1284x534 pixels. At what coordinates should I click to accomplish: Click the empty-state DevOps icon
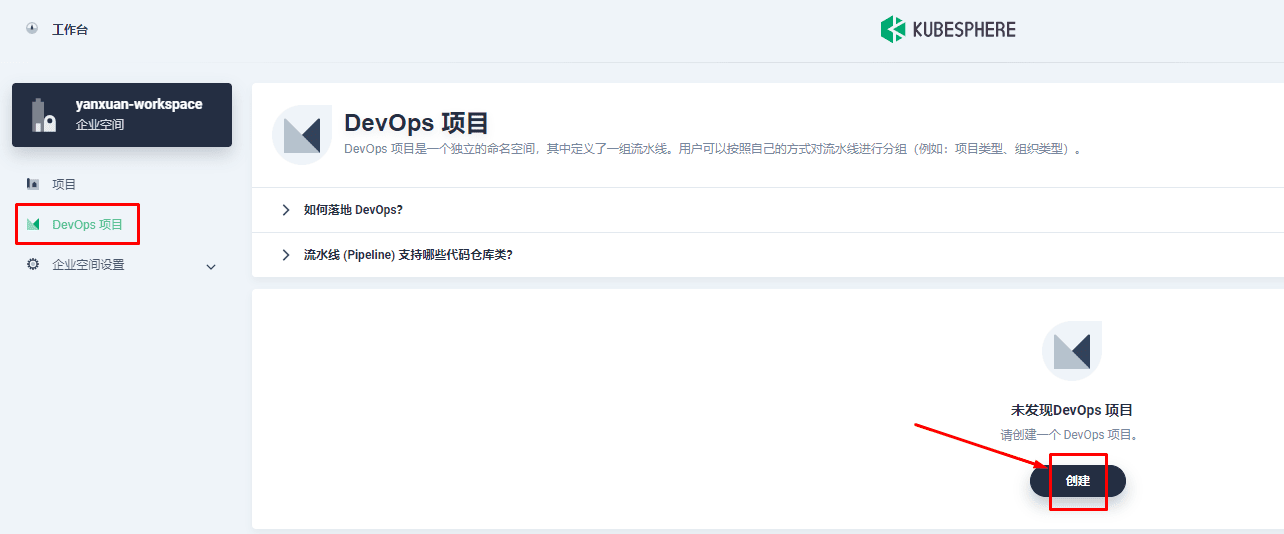1072,352
